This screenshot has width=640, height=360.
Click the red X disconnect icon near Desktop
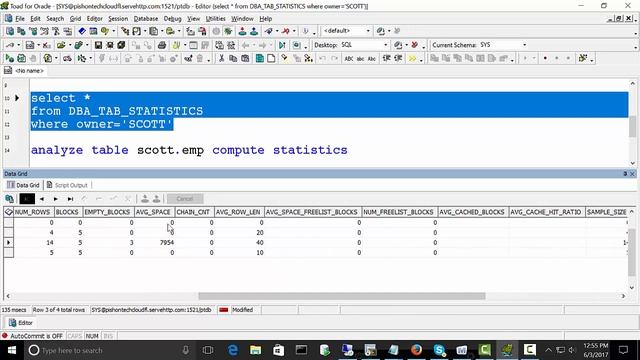pos(414,45)
